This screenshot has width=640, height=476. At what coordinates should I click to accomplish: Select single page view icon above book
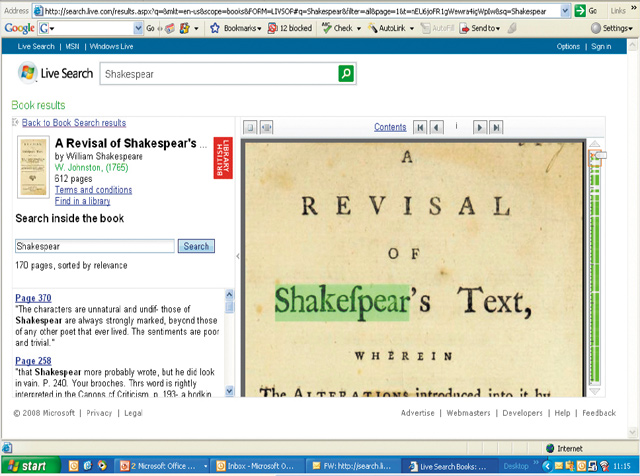(250, 127)
